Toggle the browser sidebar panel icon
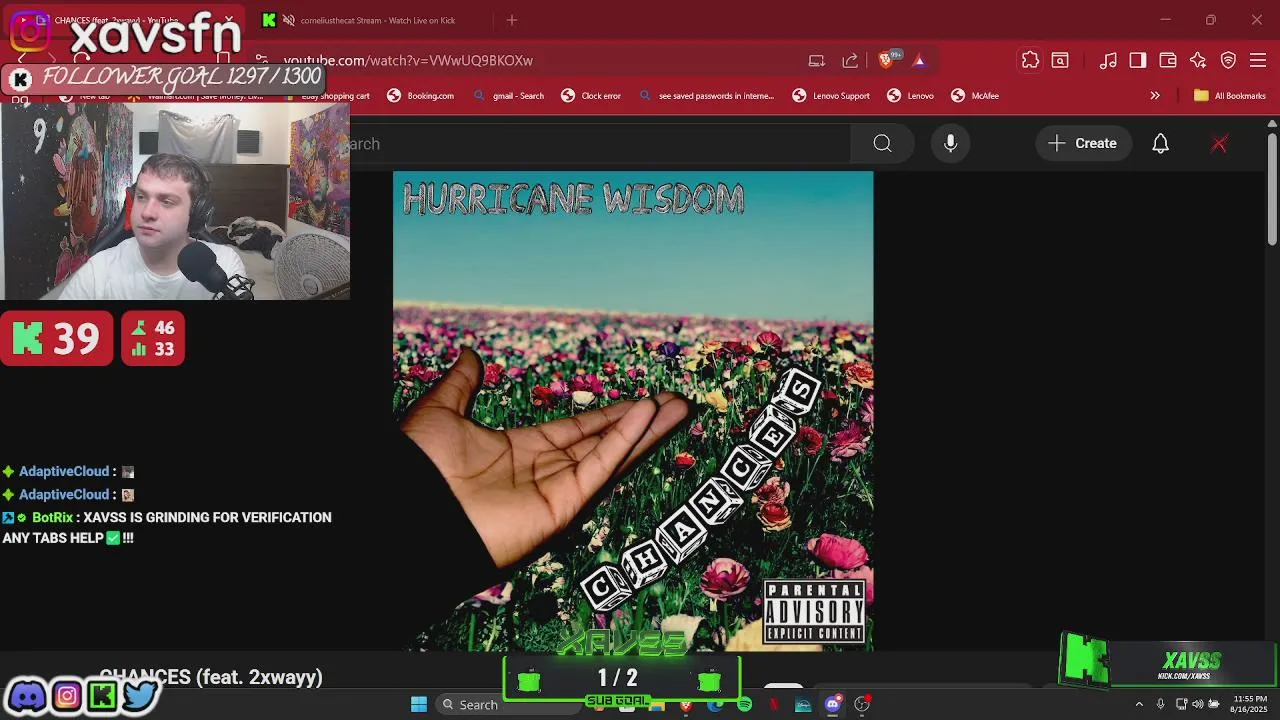 [1138, 61]
